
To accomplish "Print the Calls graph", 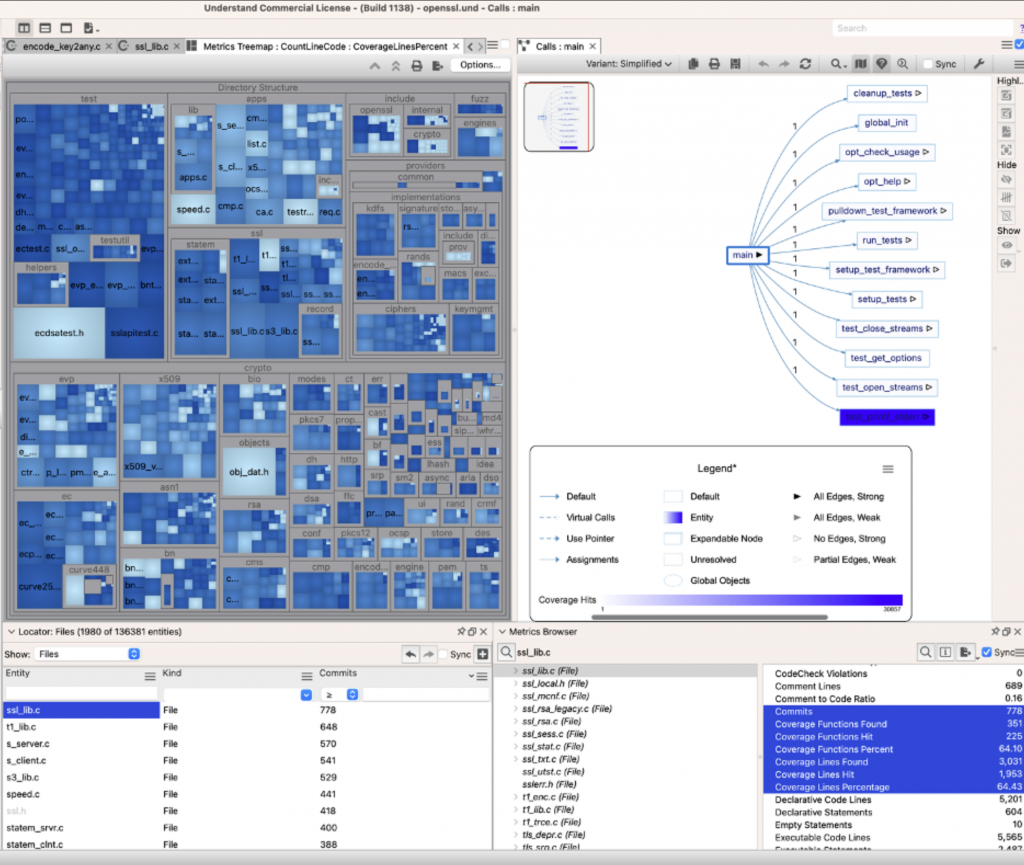I will click(x=714, y=63).
